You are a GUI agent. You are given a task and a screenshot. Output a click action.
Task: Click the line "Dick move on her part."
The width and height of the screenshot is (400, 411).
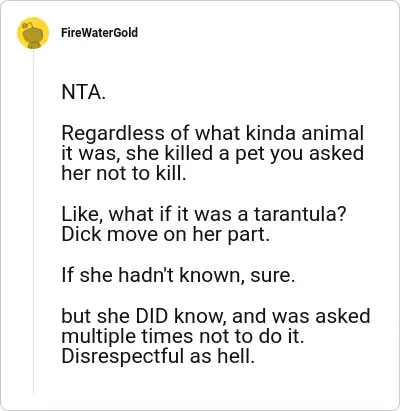click(x=165, y=234)
